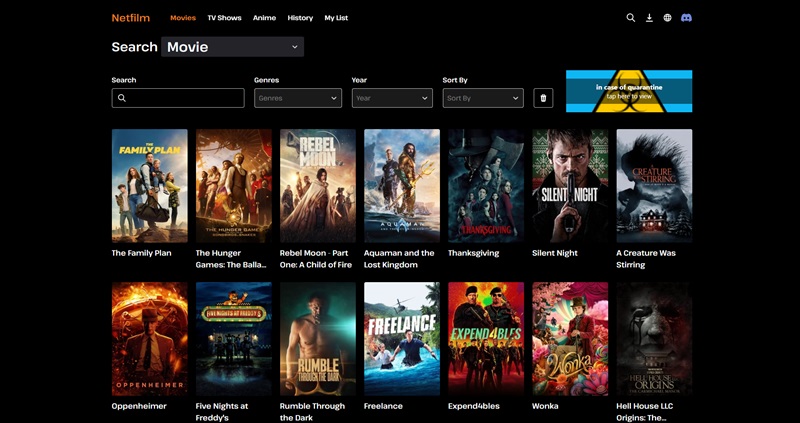Open the Rumble Through the Dark poster
Image resolution: width=800 pixels, height=423 pixels.
[x=318, y=339]
